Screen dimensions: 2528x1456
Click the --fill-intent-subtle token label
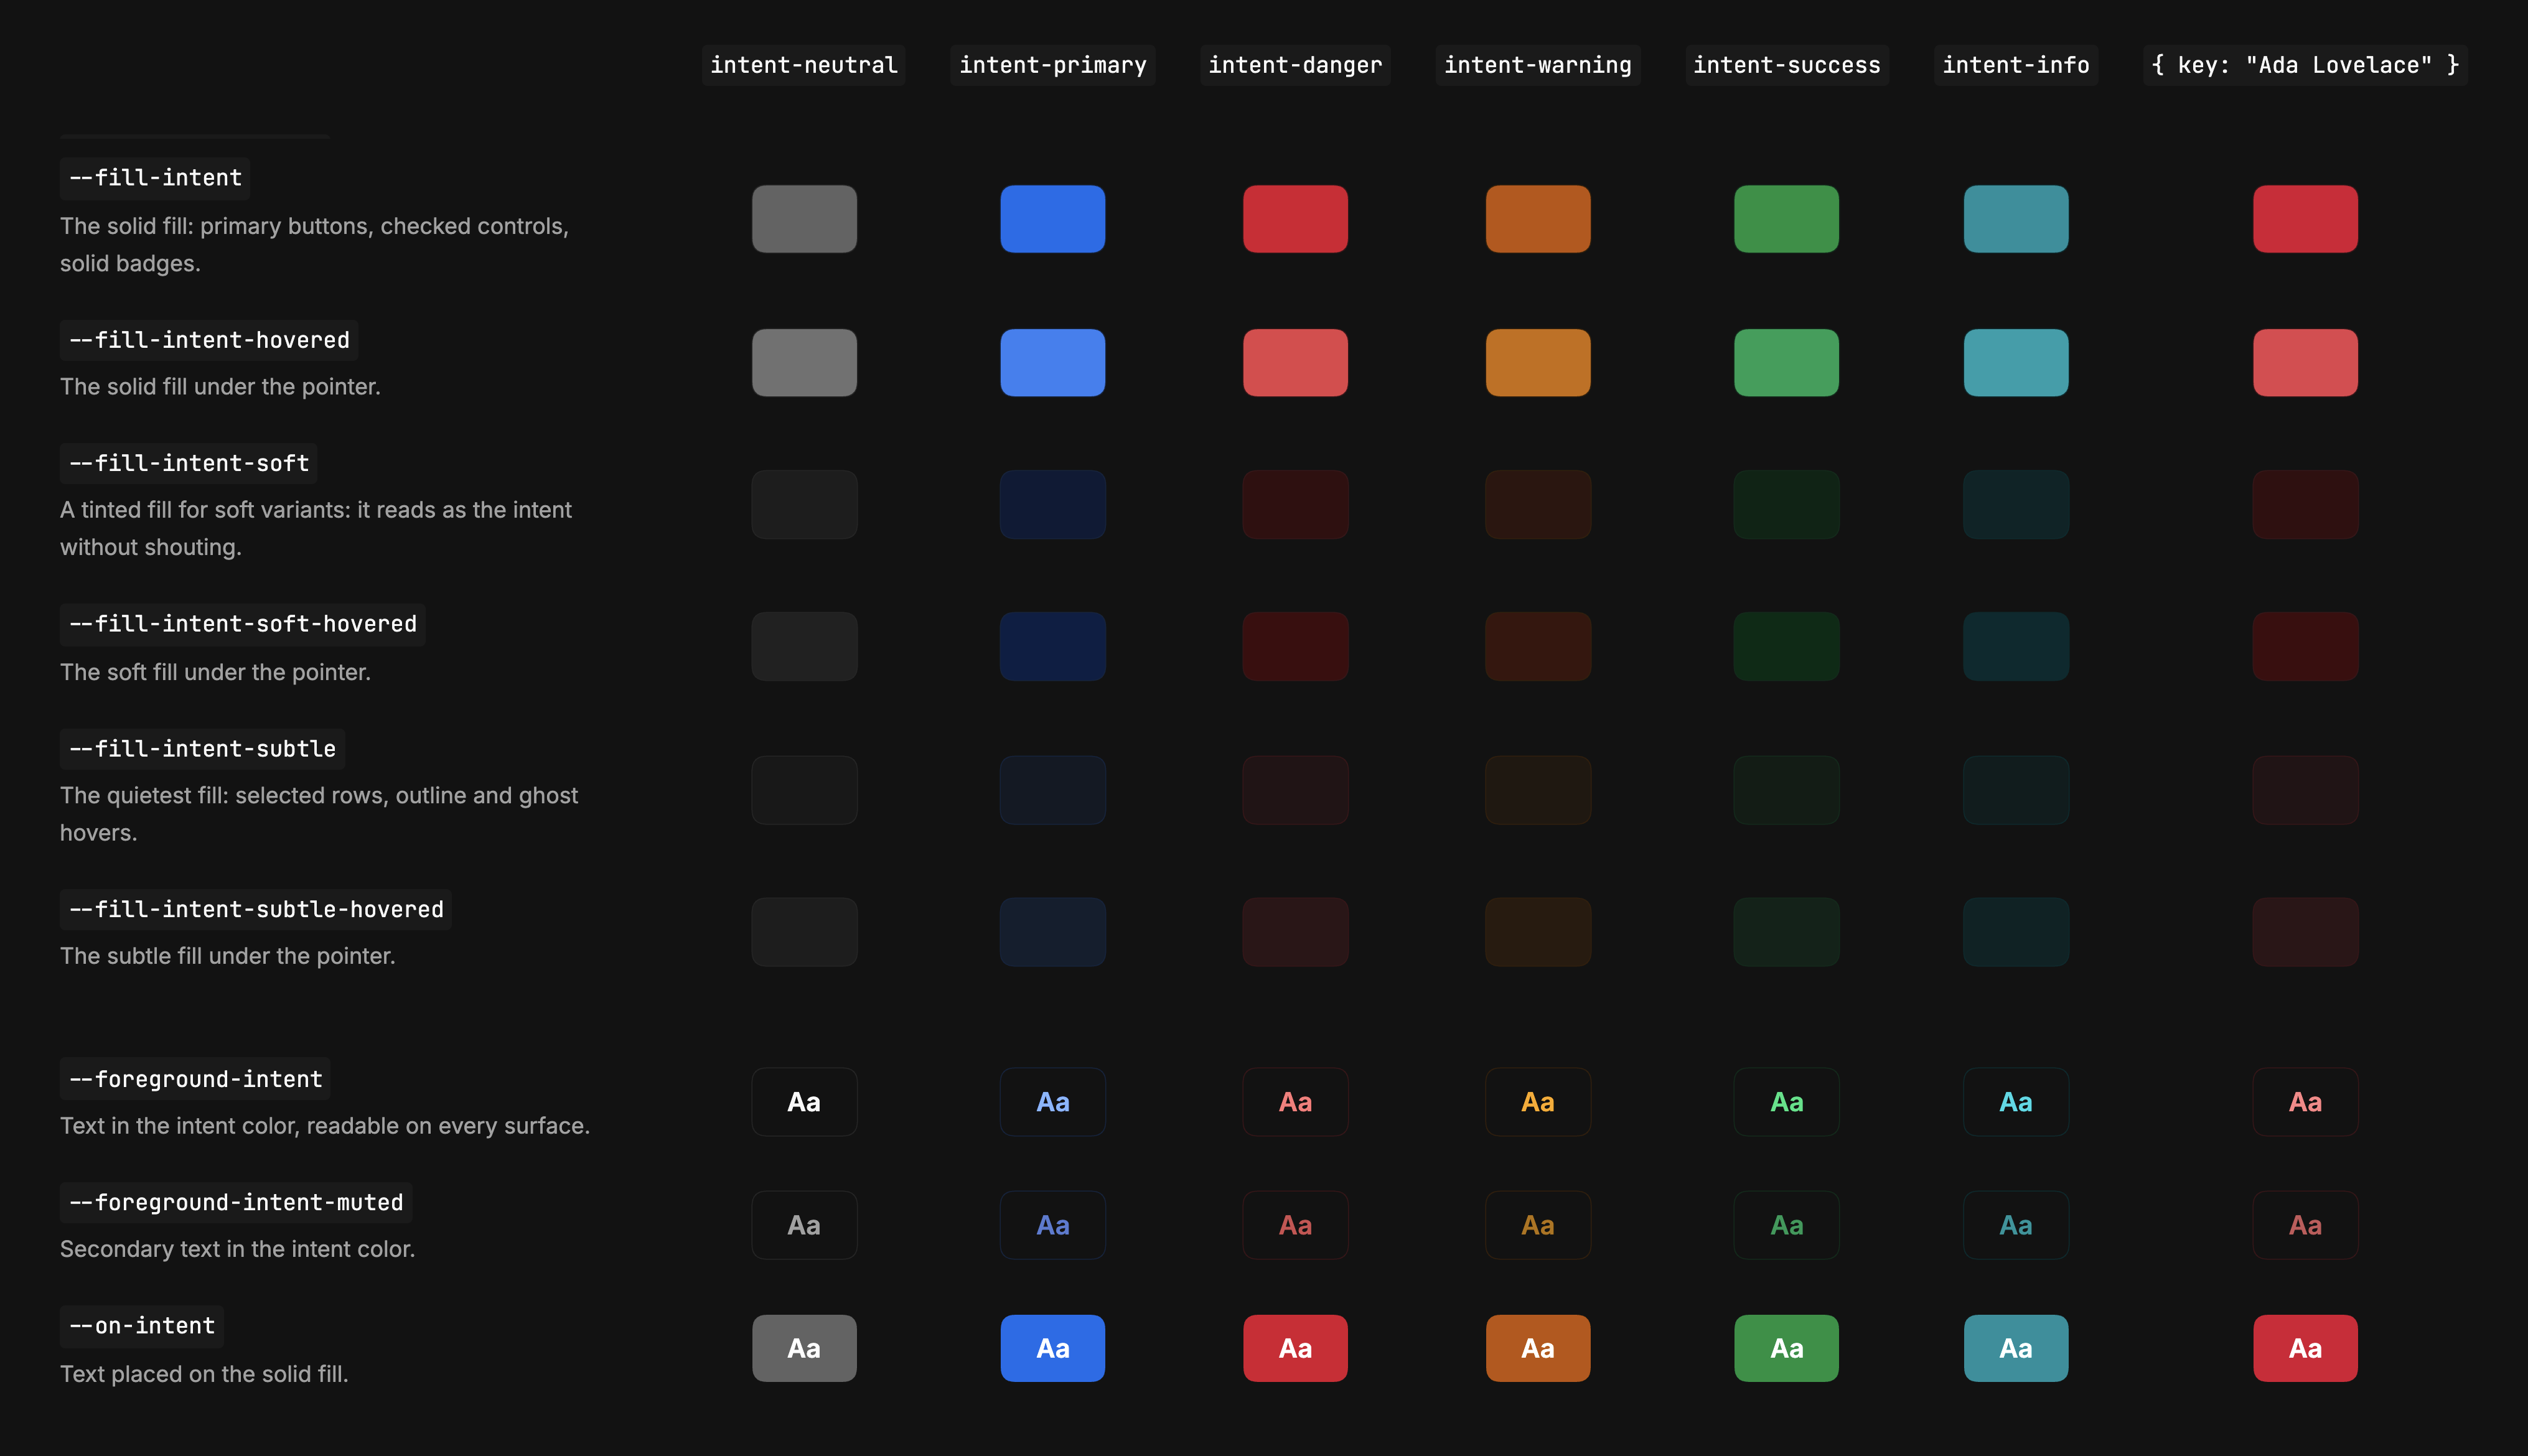click(202, 749)
